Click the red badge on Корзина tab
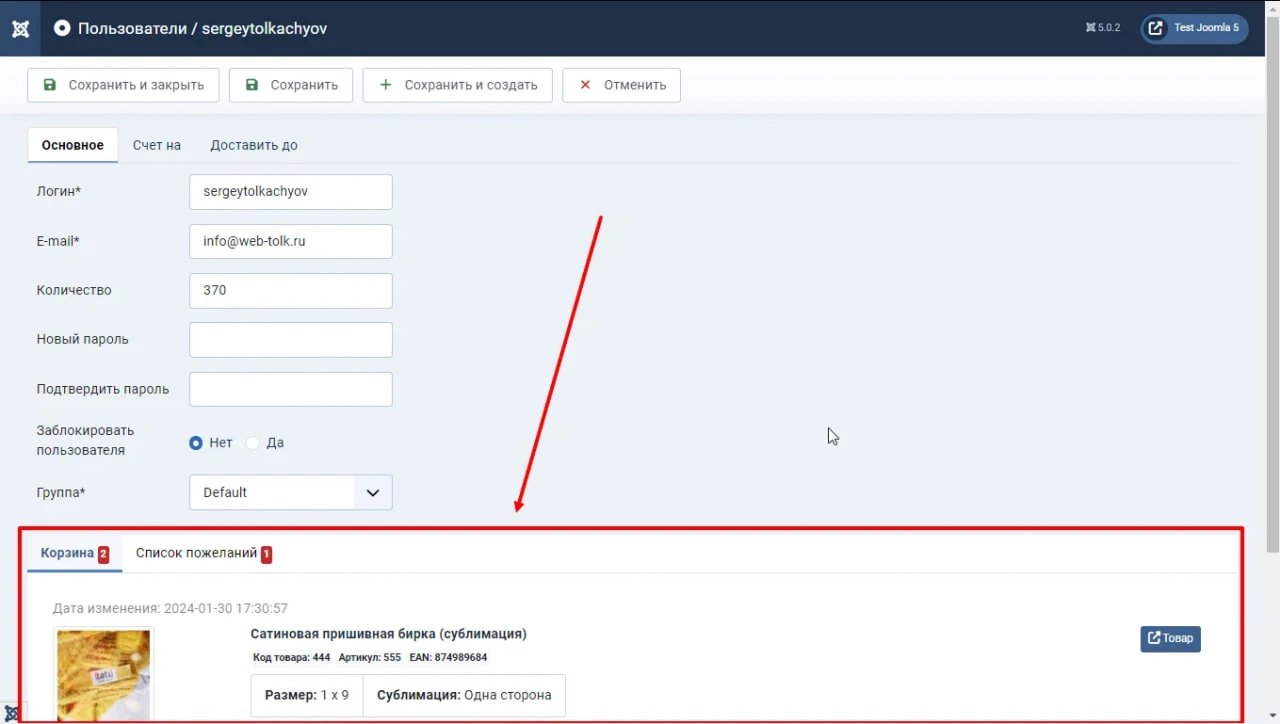The width and height of the screenshot is (1280, 724). point(103,554)
